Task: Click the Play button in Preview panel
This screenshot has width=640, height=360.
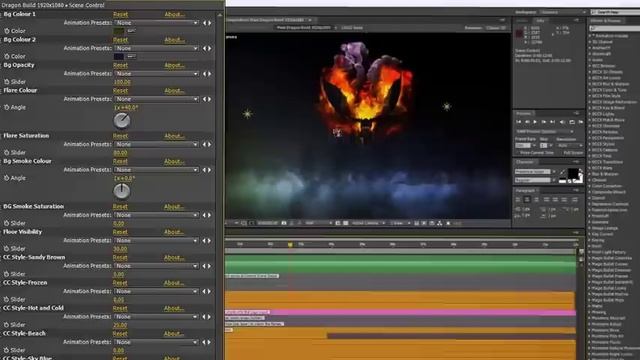Action: (535, 122)
